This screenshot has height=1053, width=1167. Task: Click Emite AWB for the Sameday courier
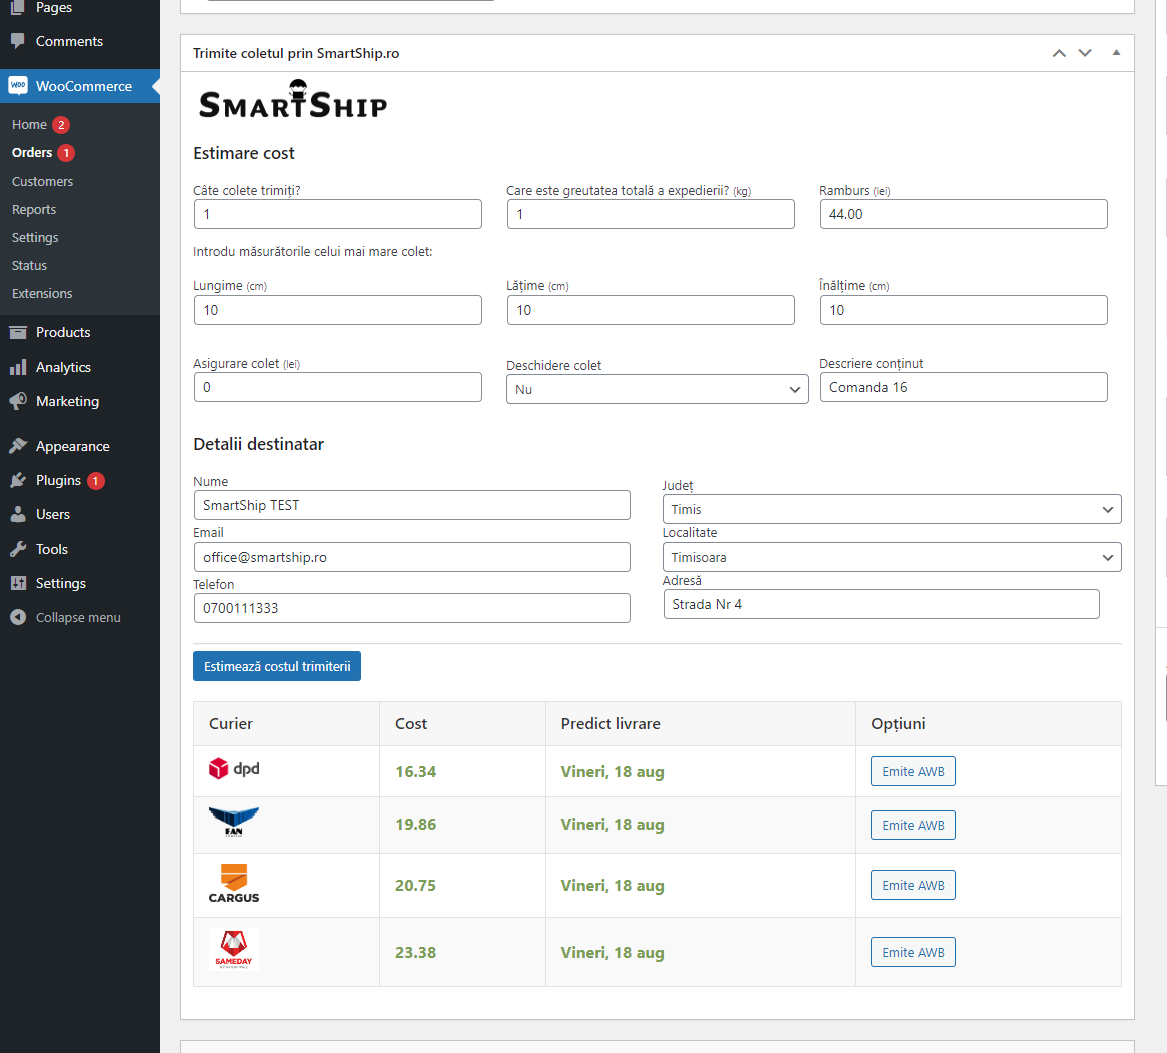tap(913, 952)
